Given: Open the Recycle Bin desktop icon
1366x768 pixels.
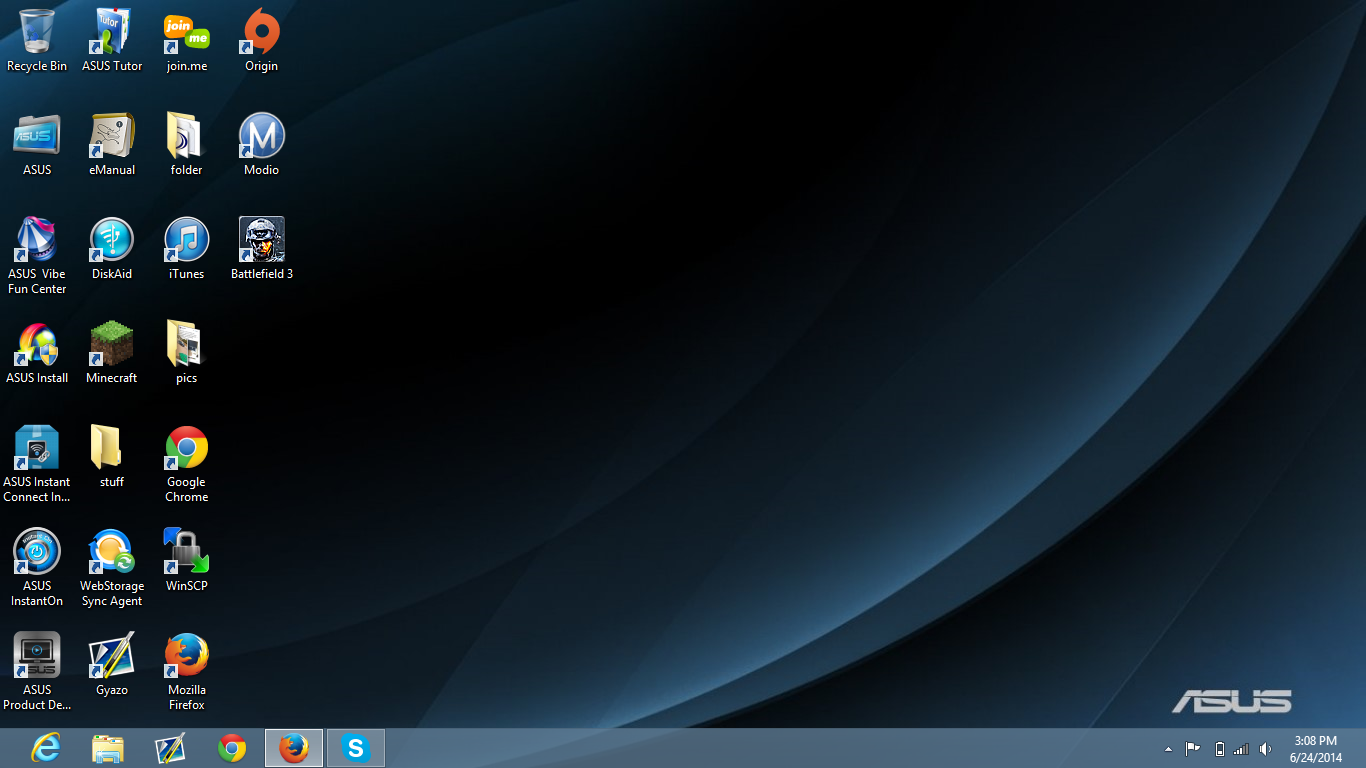Looking at the screenshot, I should pyautogui.click(x=37, y=40).
